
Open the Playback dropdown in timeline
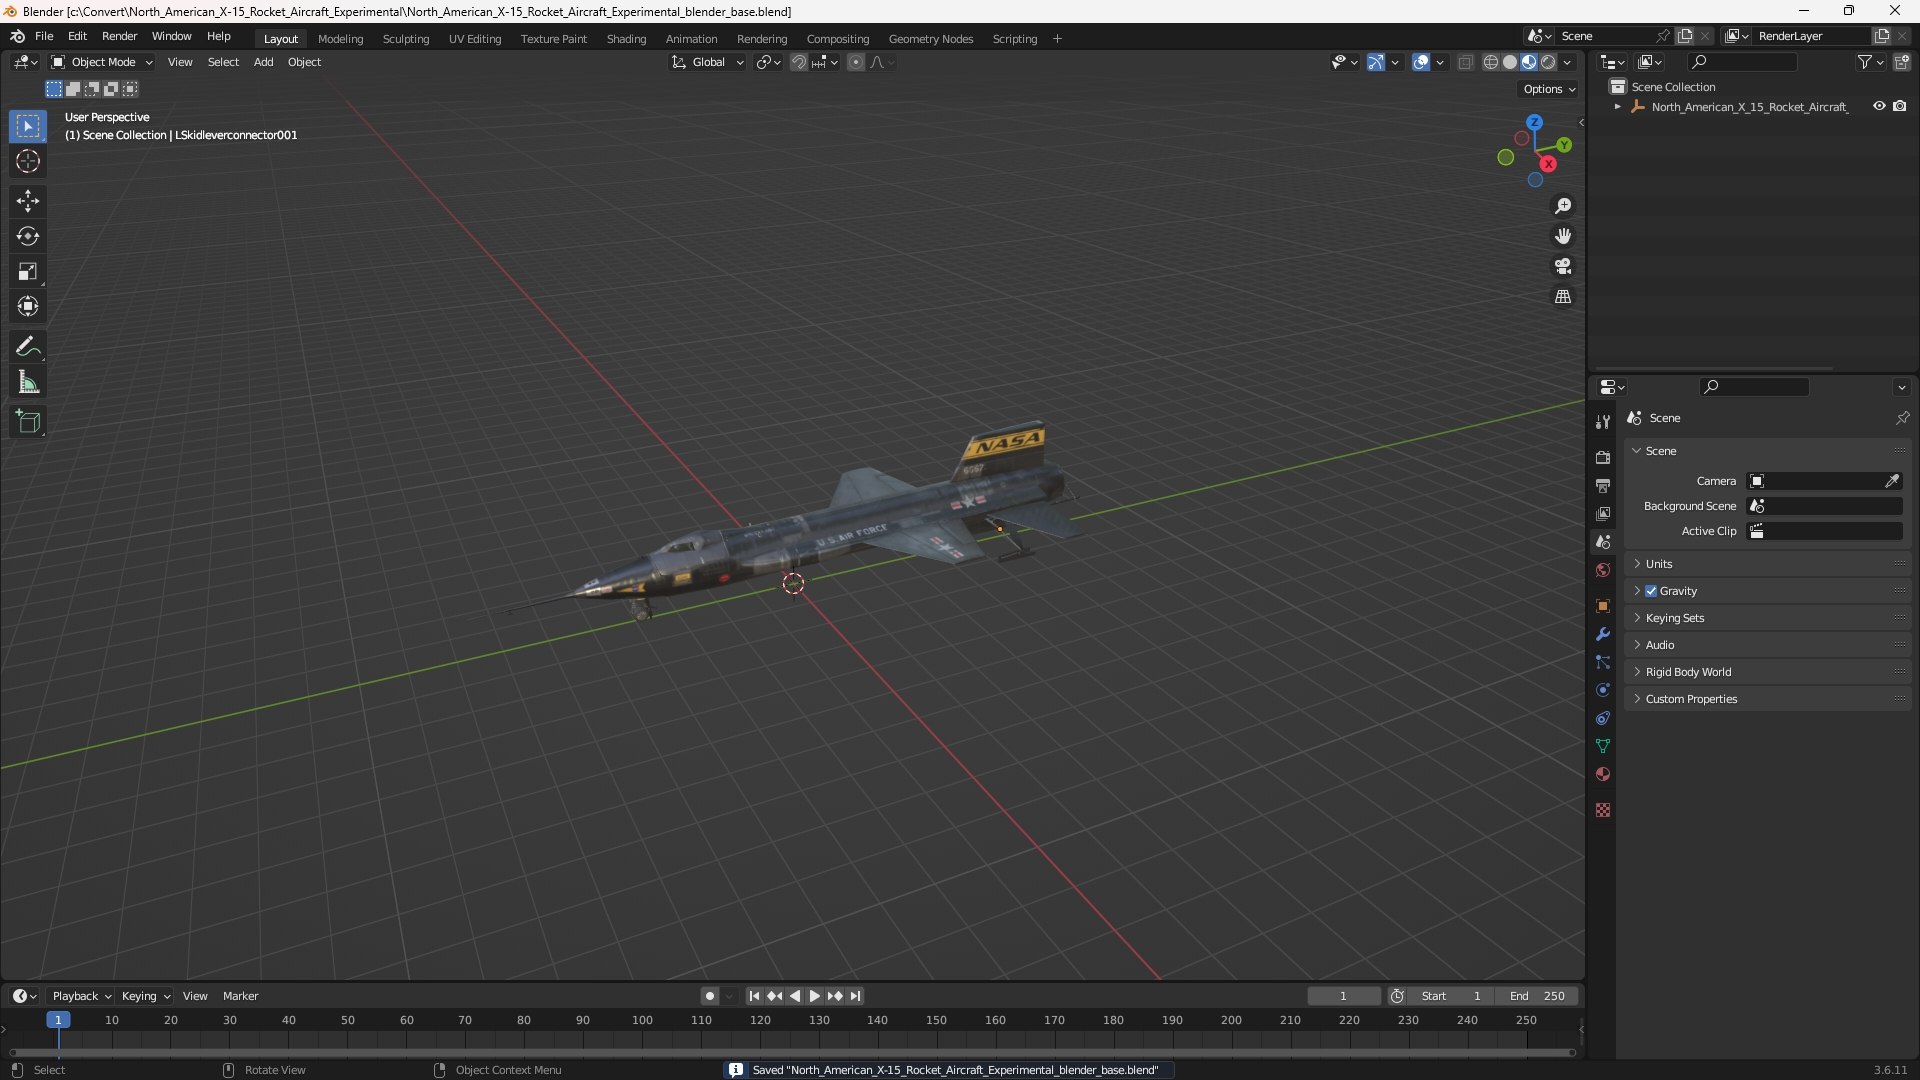[81, 996]
